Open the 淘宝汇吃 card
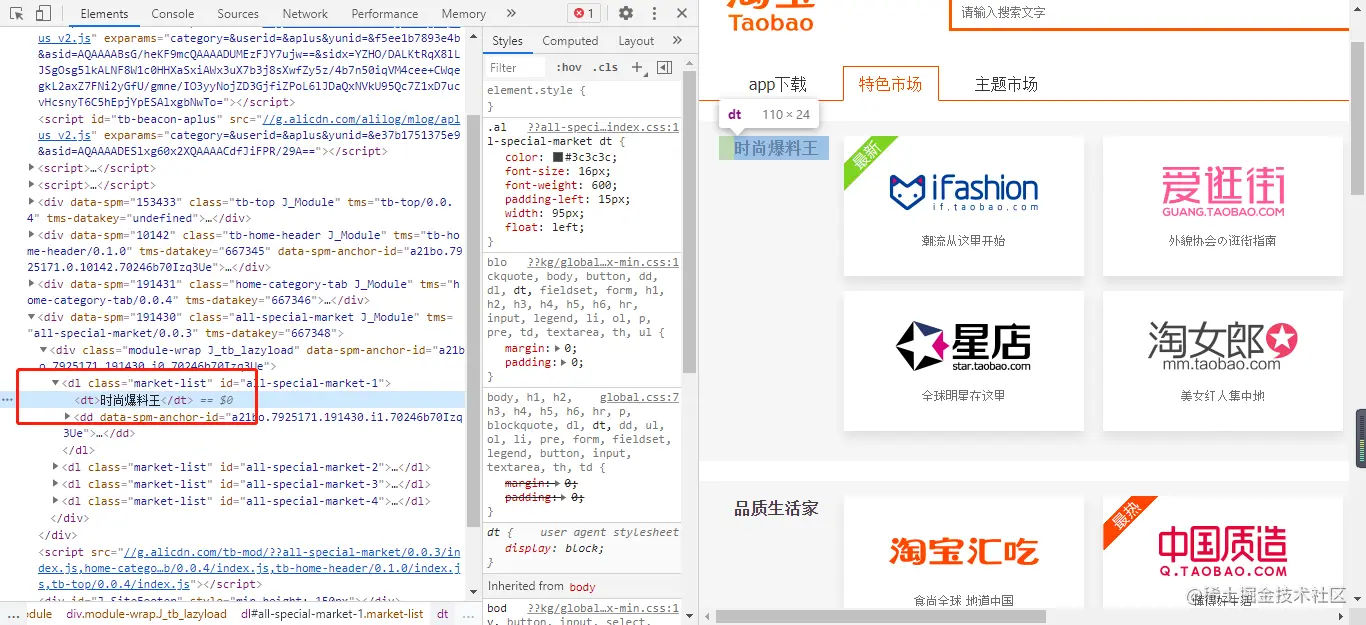The width and height of the screenshot is (1366, 625). pos(964,553)
